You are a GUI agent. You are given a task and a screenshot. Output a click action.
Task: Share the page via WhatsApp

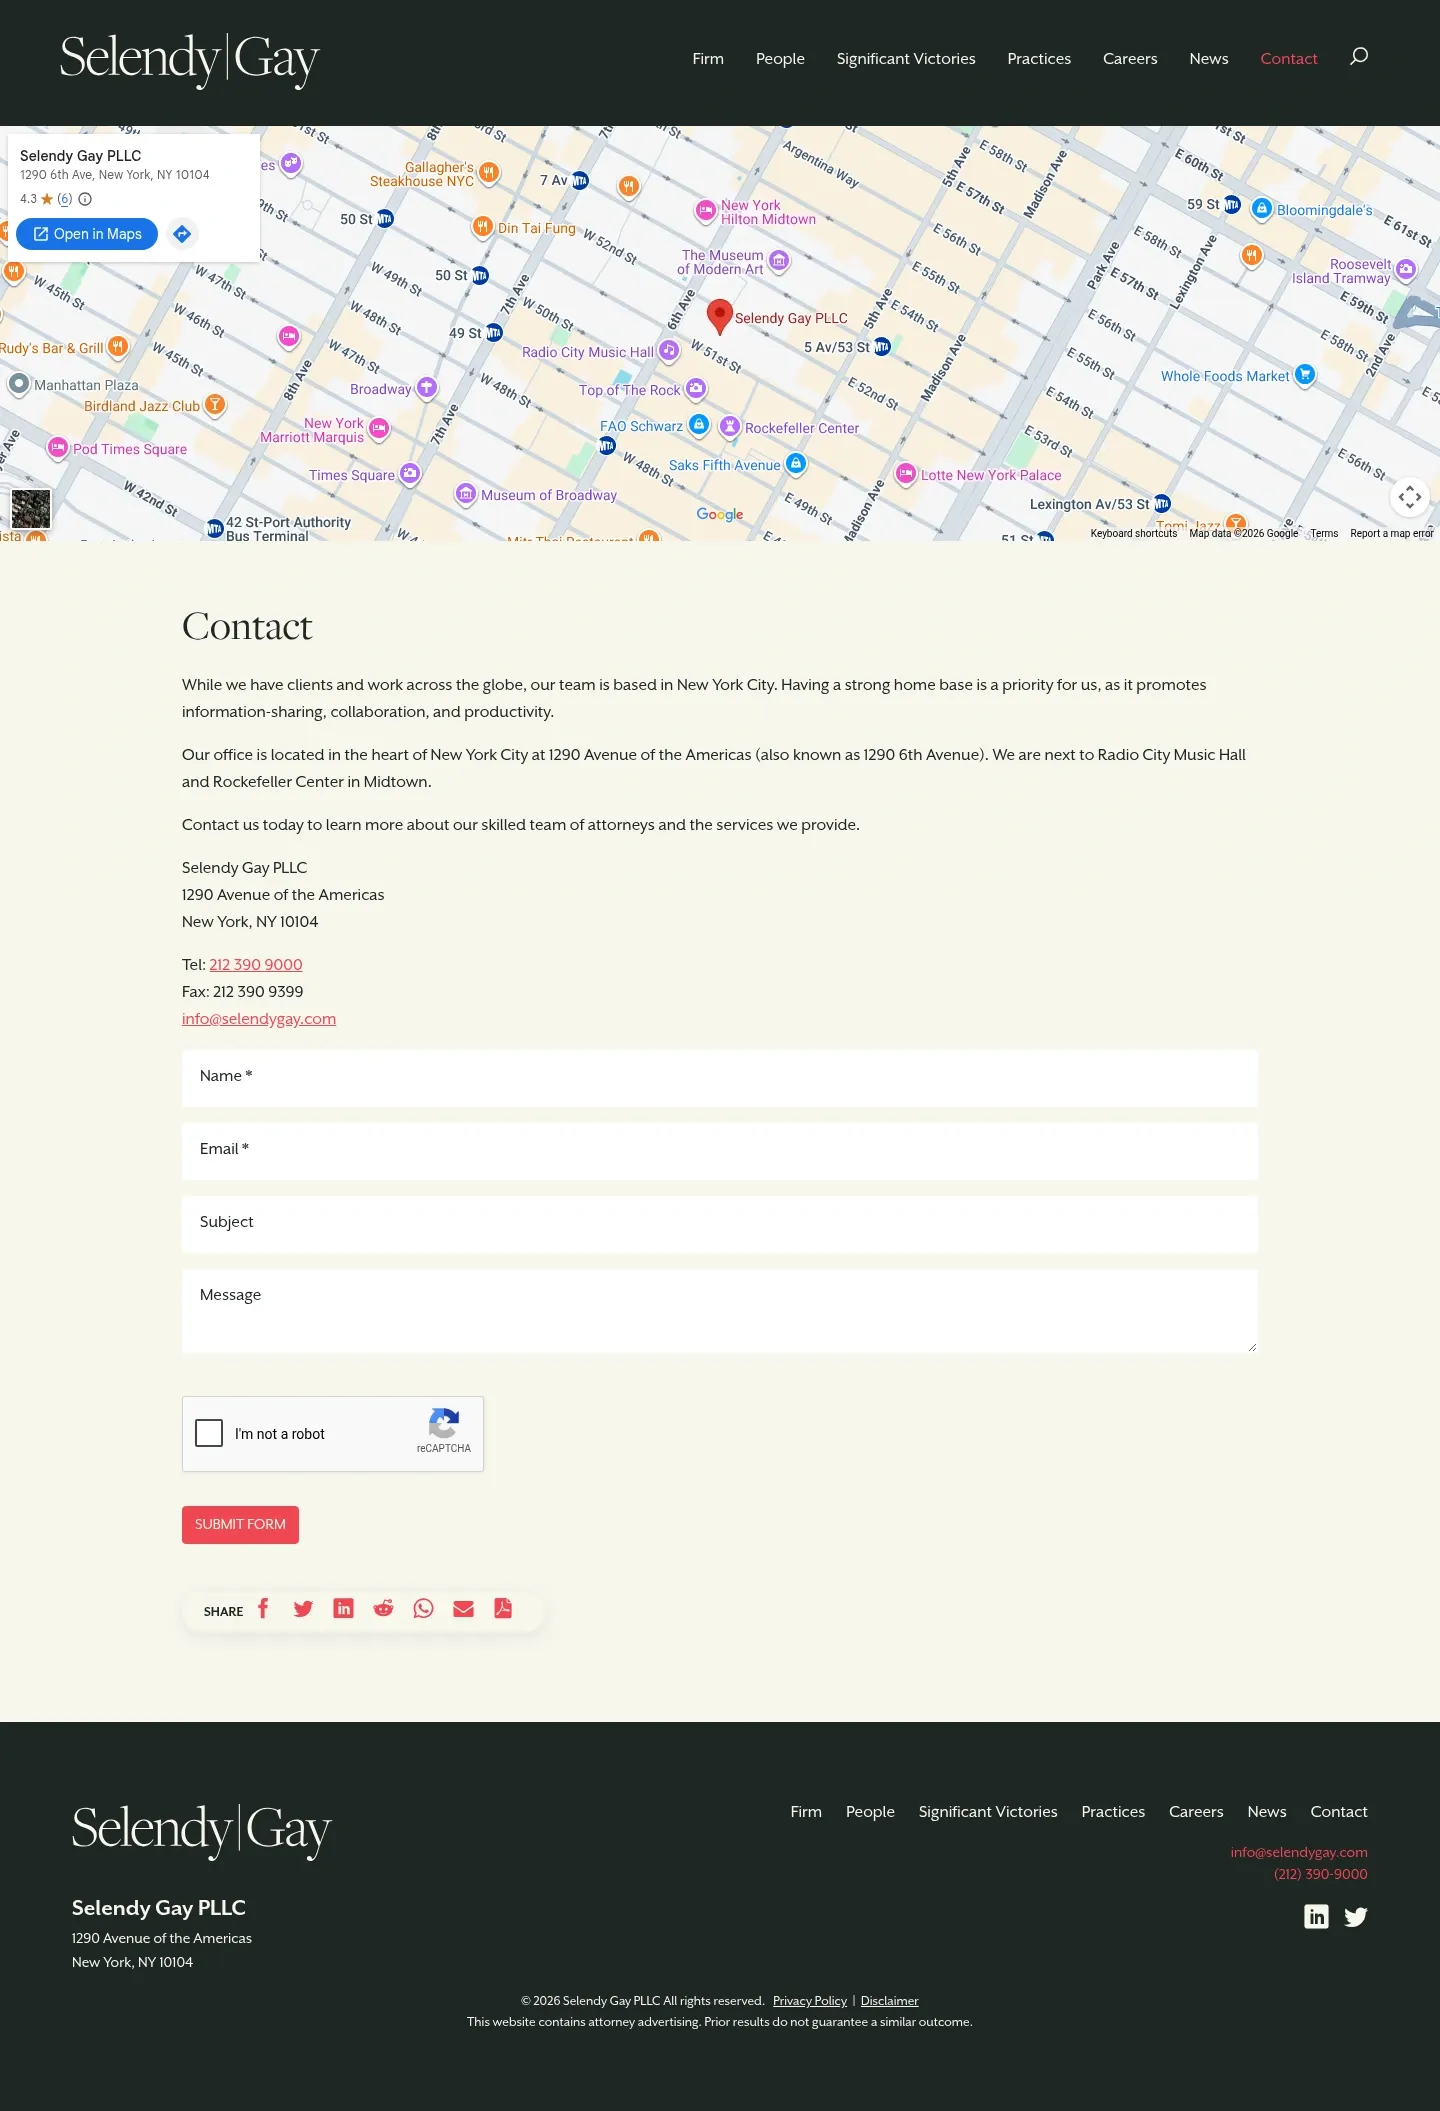click(x=423, y=1608)
